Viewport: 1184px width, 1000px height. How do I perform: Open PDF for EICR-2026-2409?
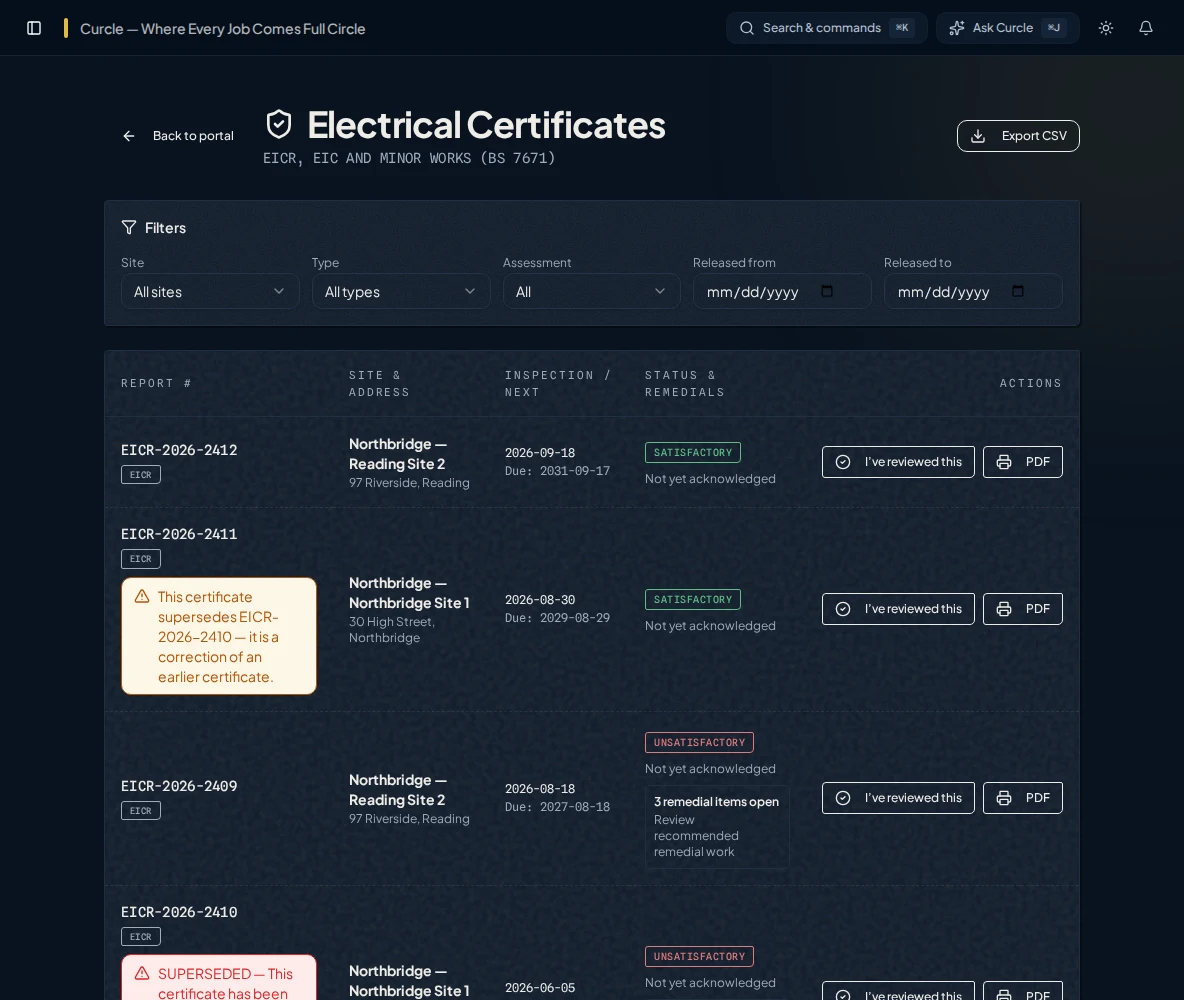(1022, 798)
